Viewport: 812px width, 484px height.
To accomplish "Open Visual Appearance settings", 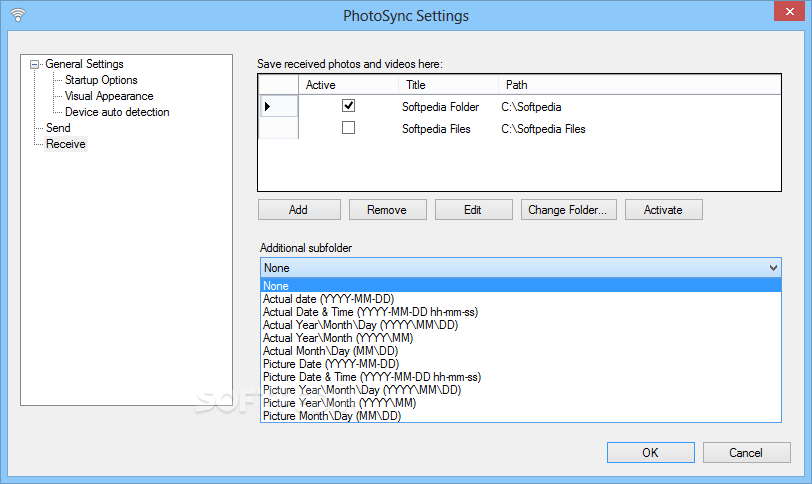I will (x=109, y=96).
